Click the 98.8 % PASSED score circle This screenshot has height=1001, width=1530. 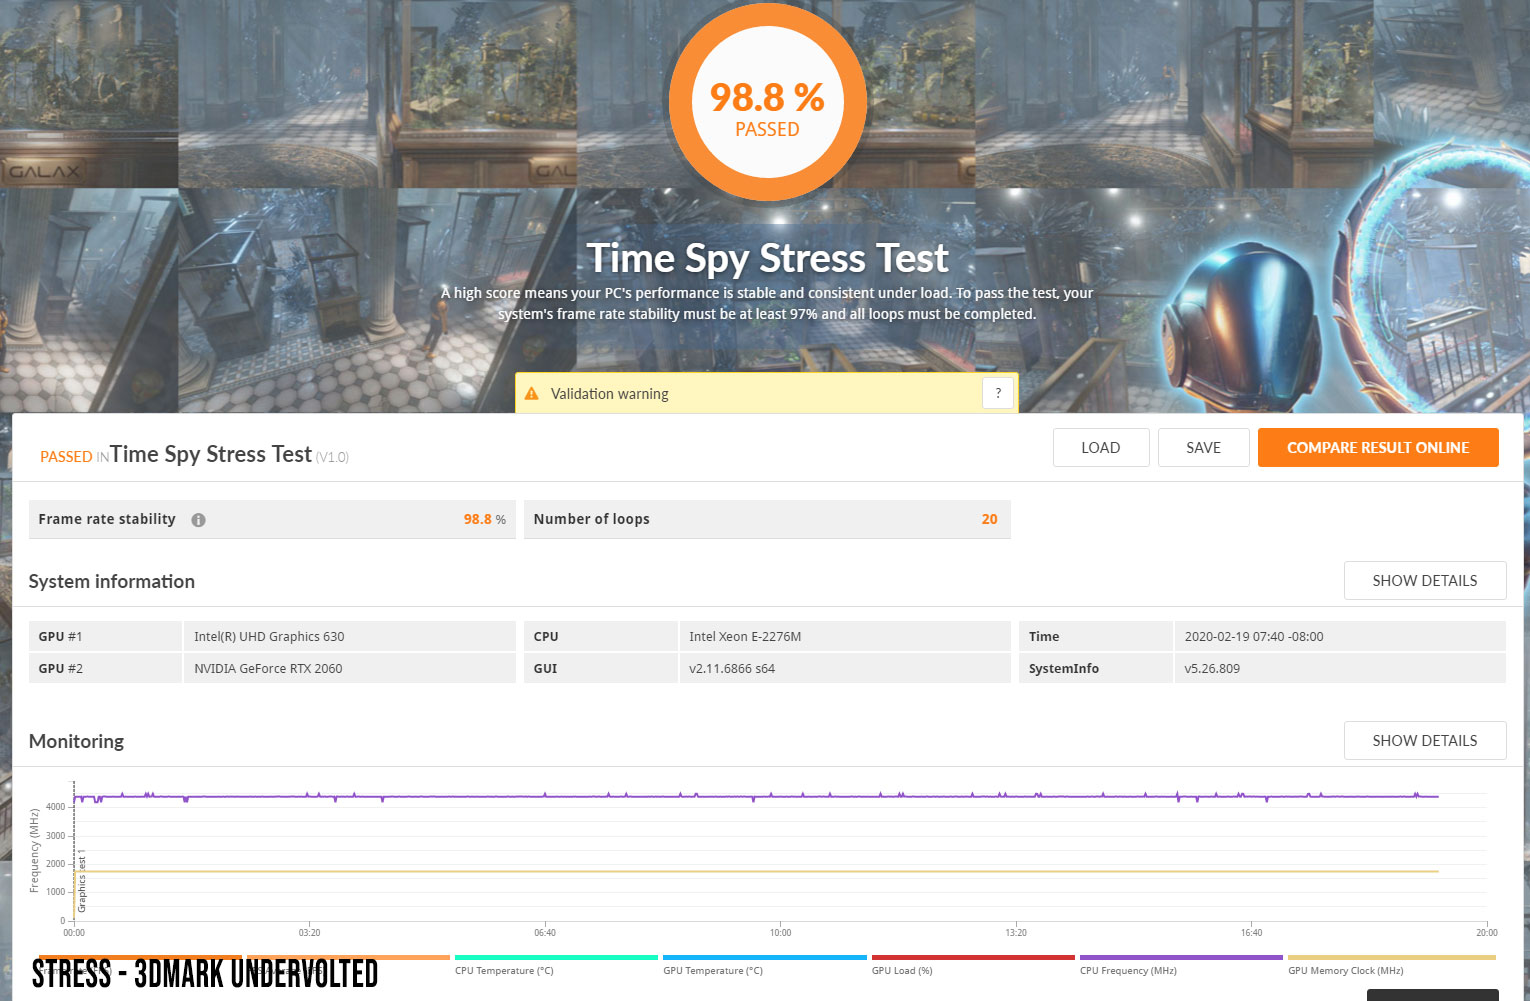tap(767, 102)
